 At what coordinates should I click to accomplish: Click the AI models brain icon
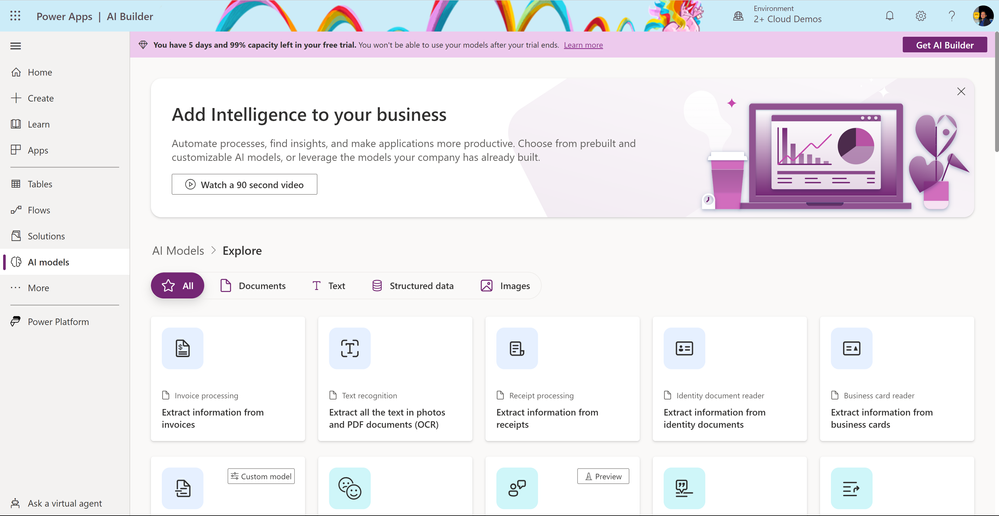coord(16,262)
